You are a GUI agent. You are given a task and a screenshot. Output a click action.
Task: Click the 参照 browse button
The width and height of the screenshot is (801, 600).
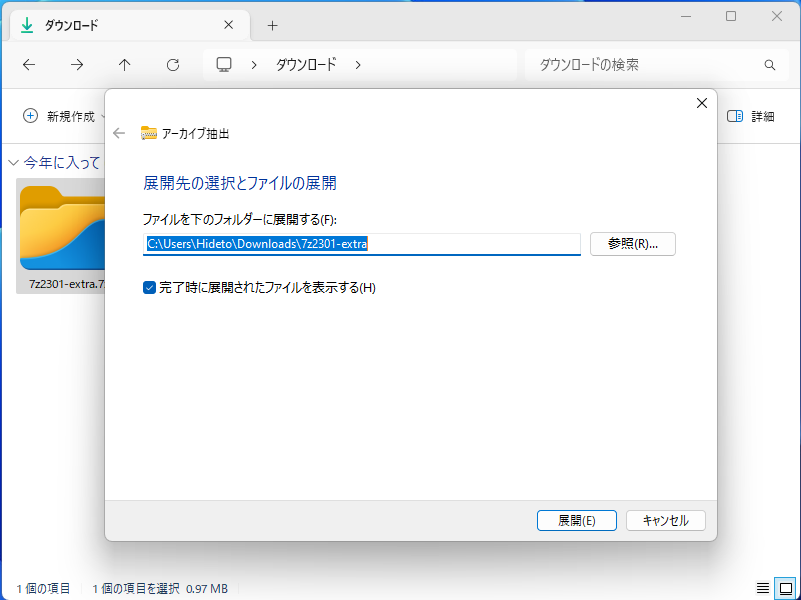tap(632, 244)
